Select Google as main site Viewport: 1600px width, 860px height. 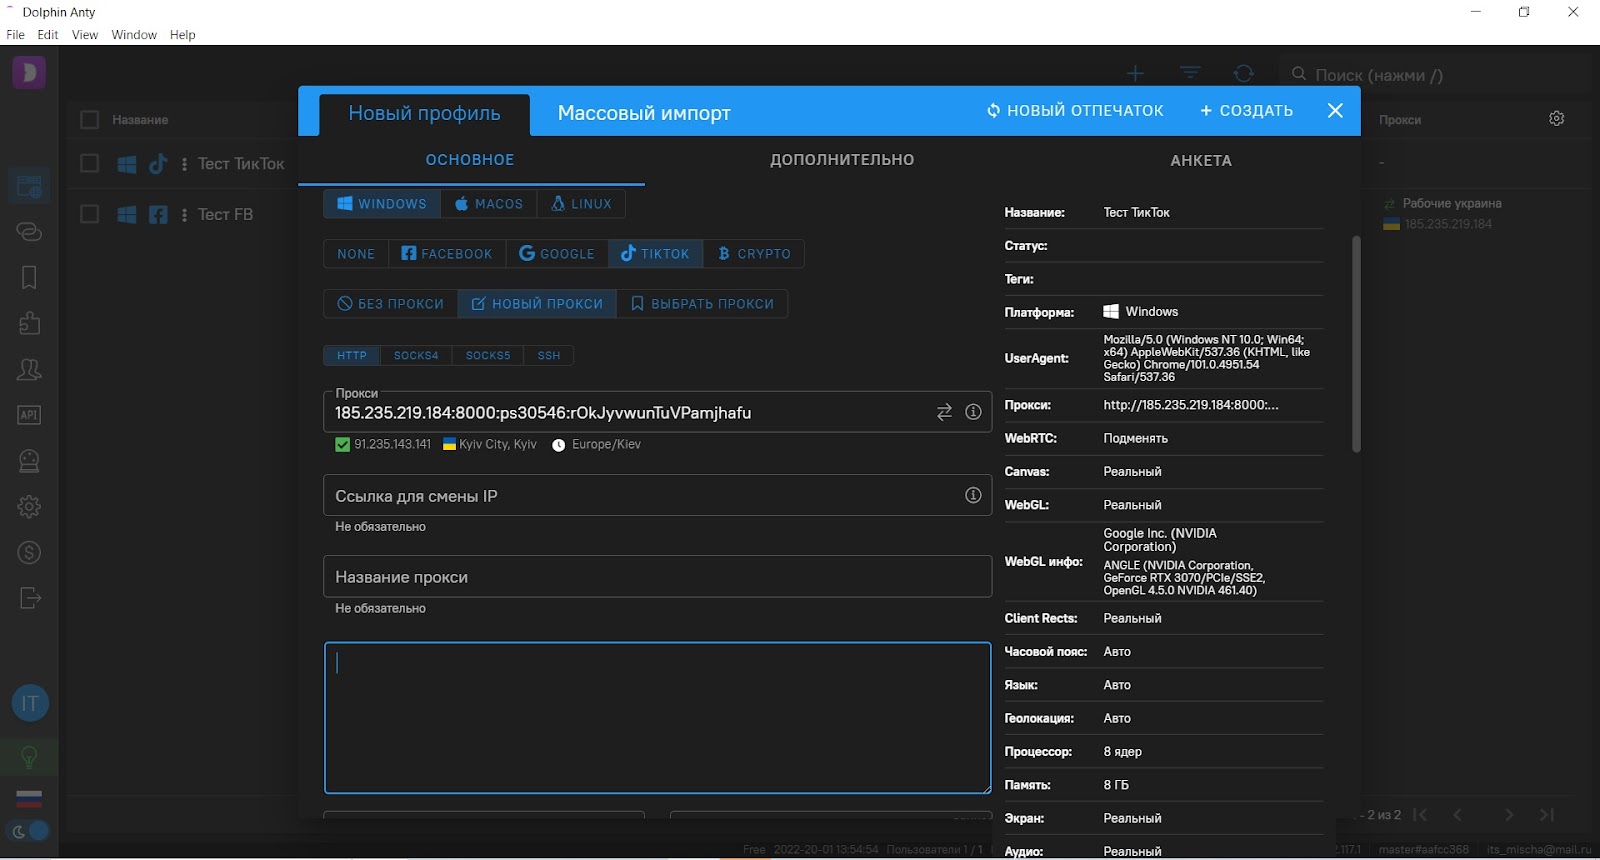tap(557, 254)
